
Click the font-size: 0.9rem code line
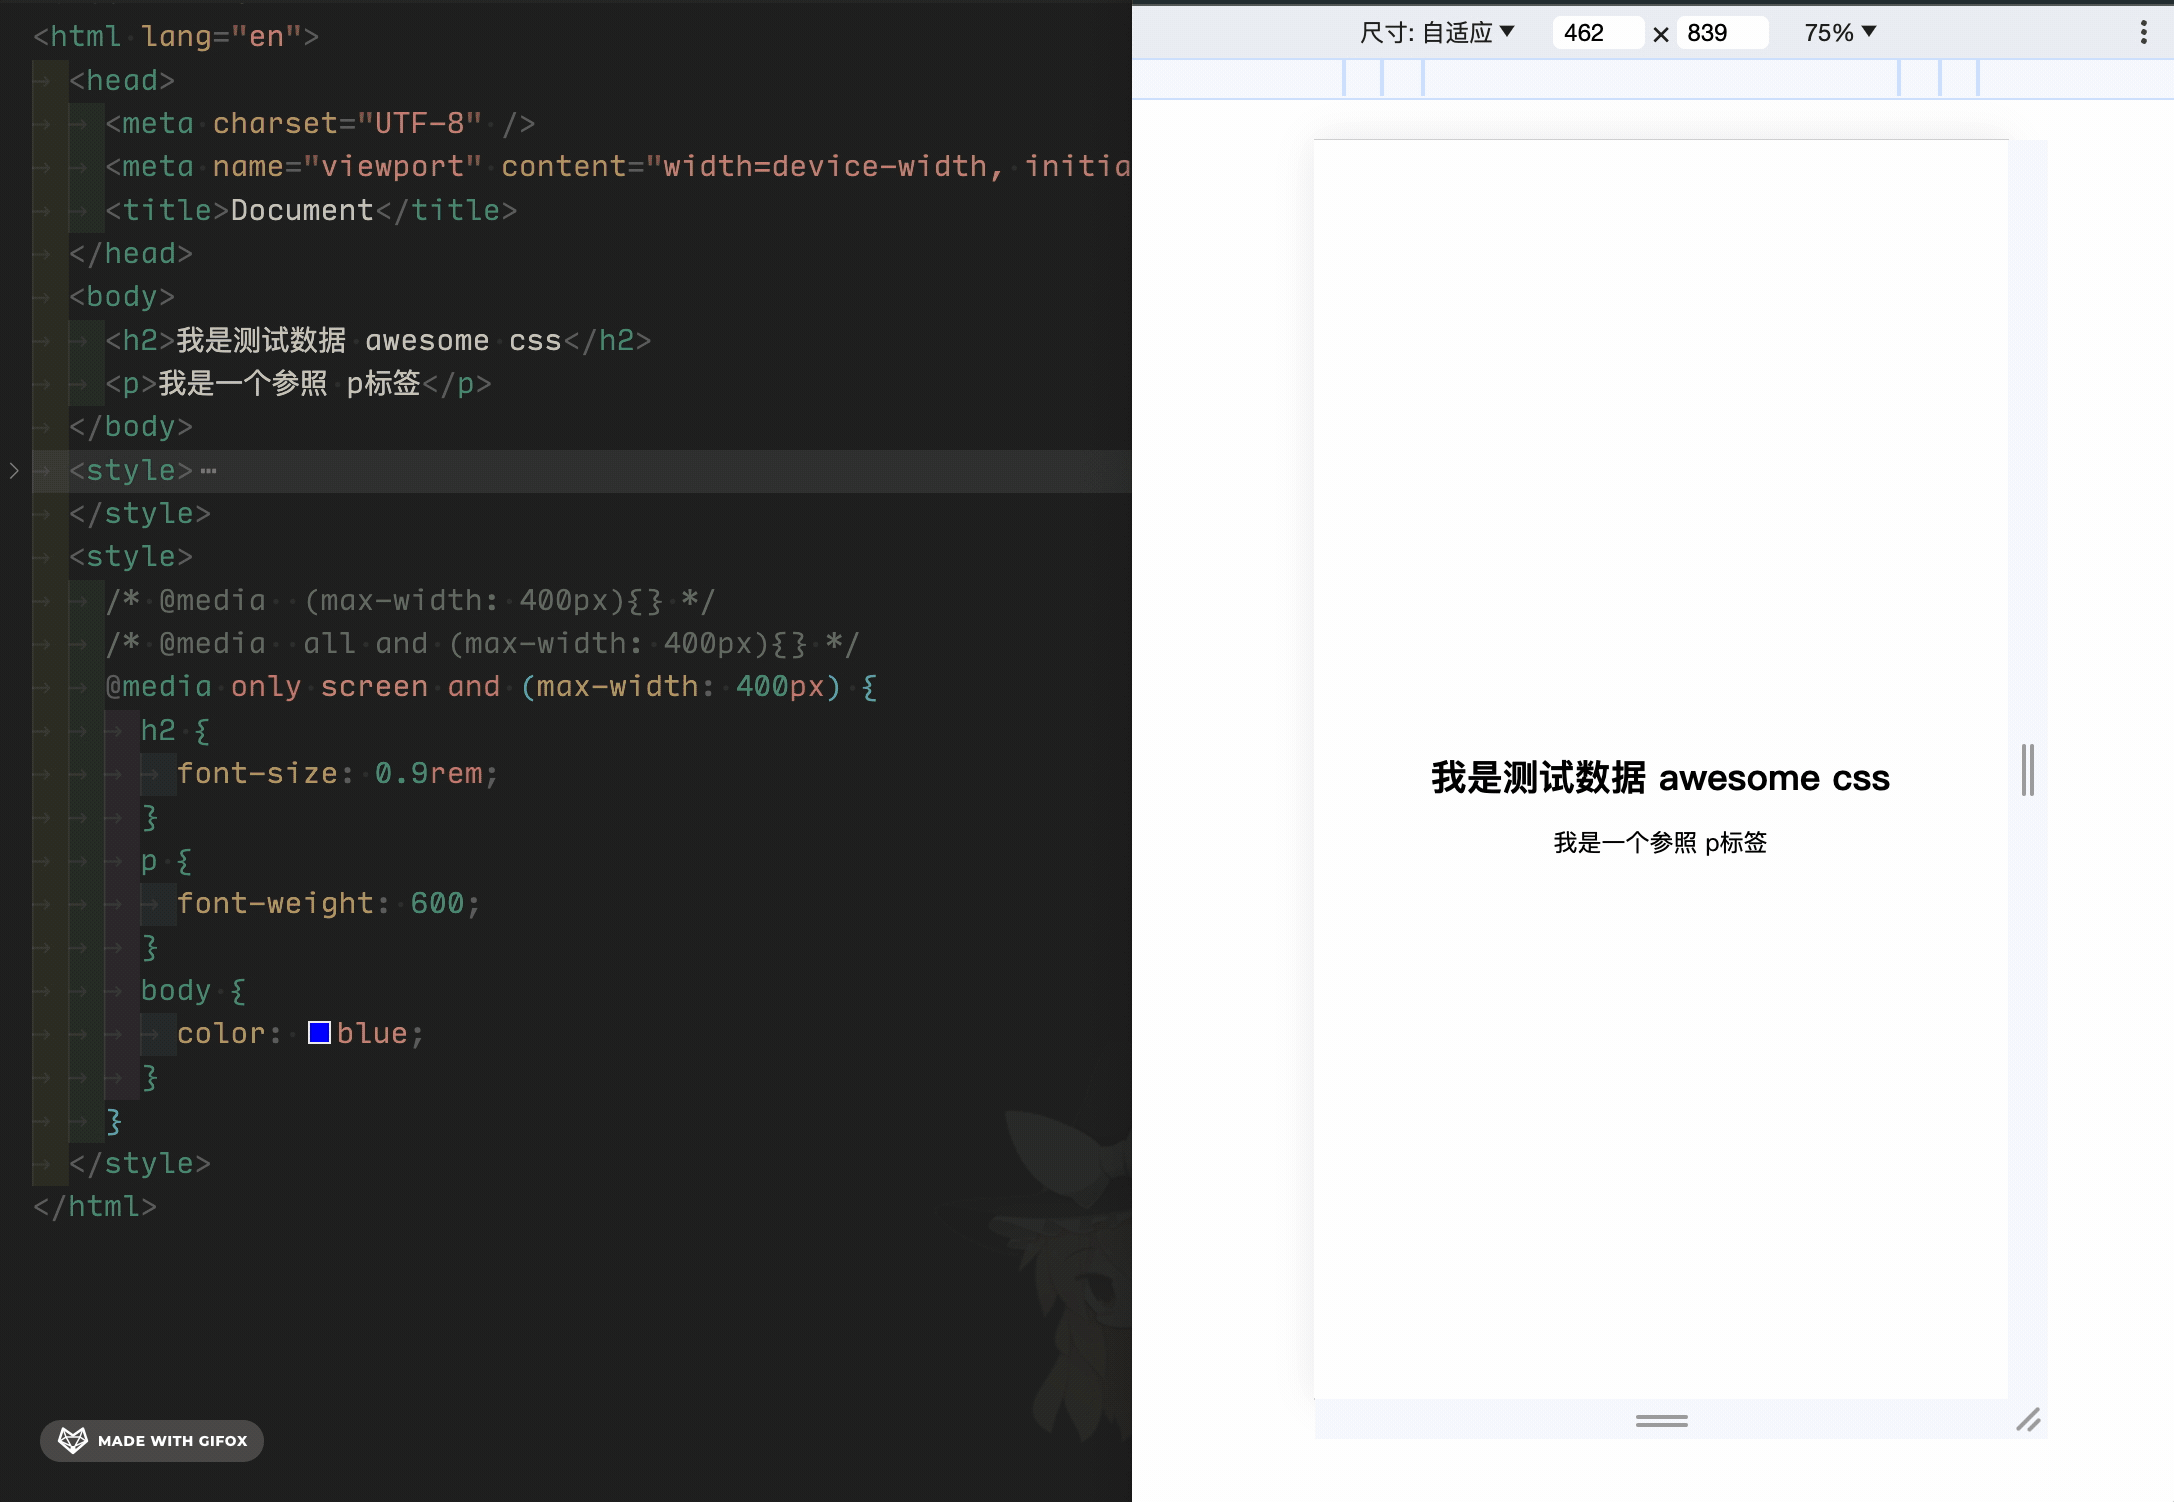click(336, 774)
